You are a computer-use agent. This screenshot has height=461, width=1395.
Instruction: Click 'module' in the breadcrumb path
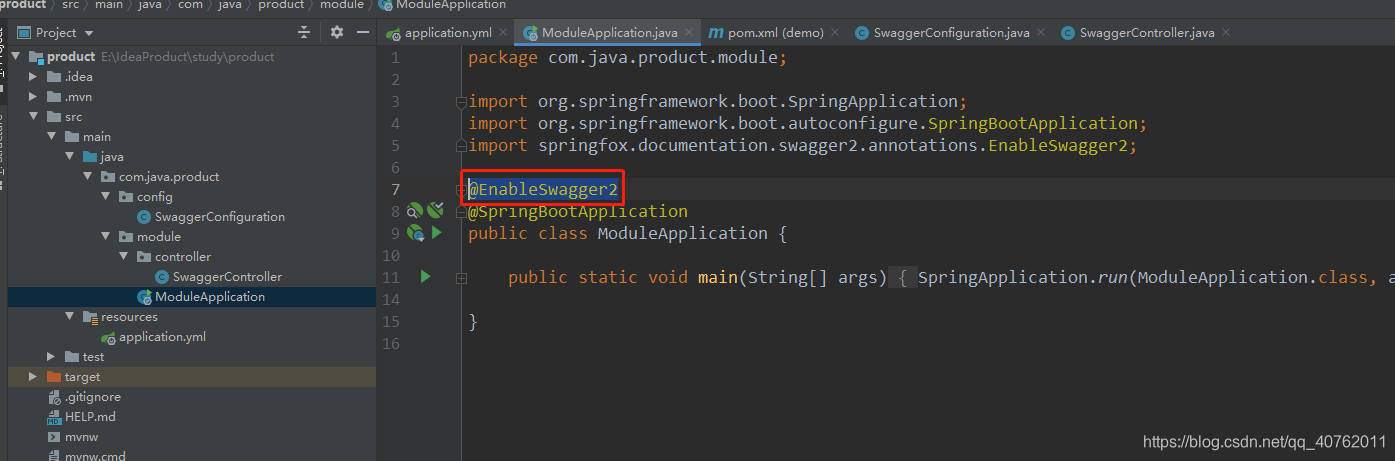tap(342, 5)
